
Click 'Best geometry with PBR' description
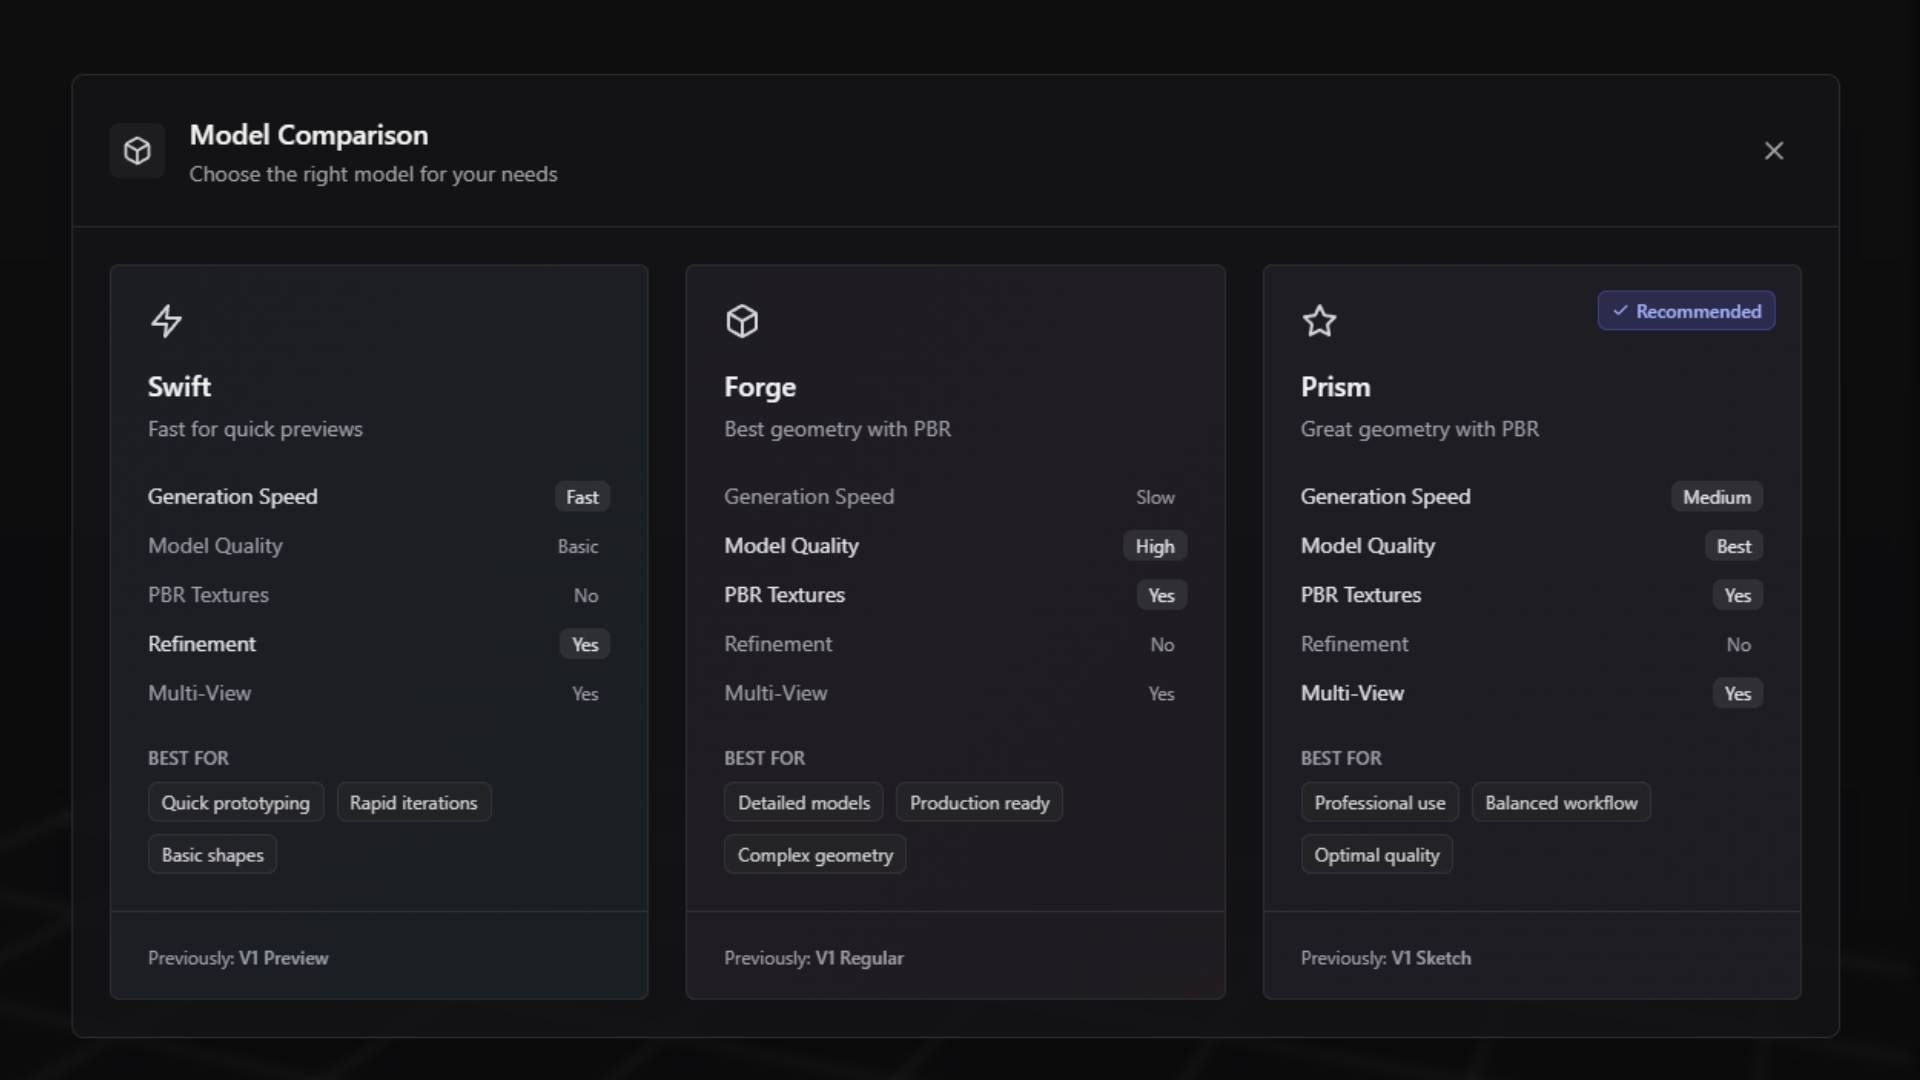(x=838, y=429)
